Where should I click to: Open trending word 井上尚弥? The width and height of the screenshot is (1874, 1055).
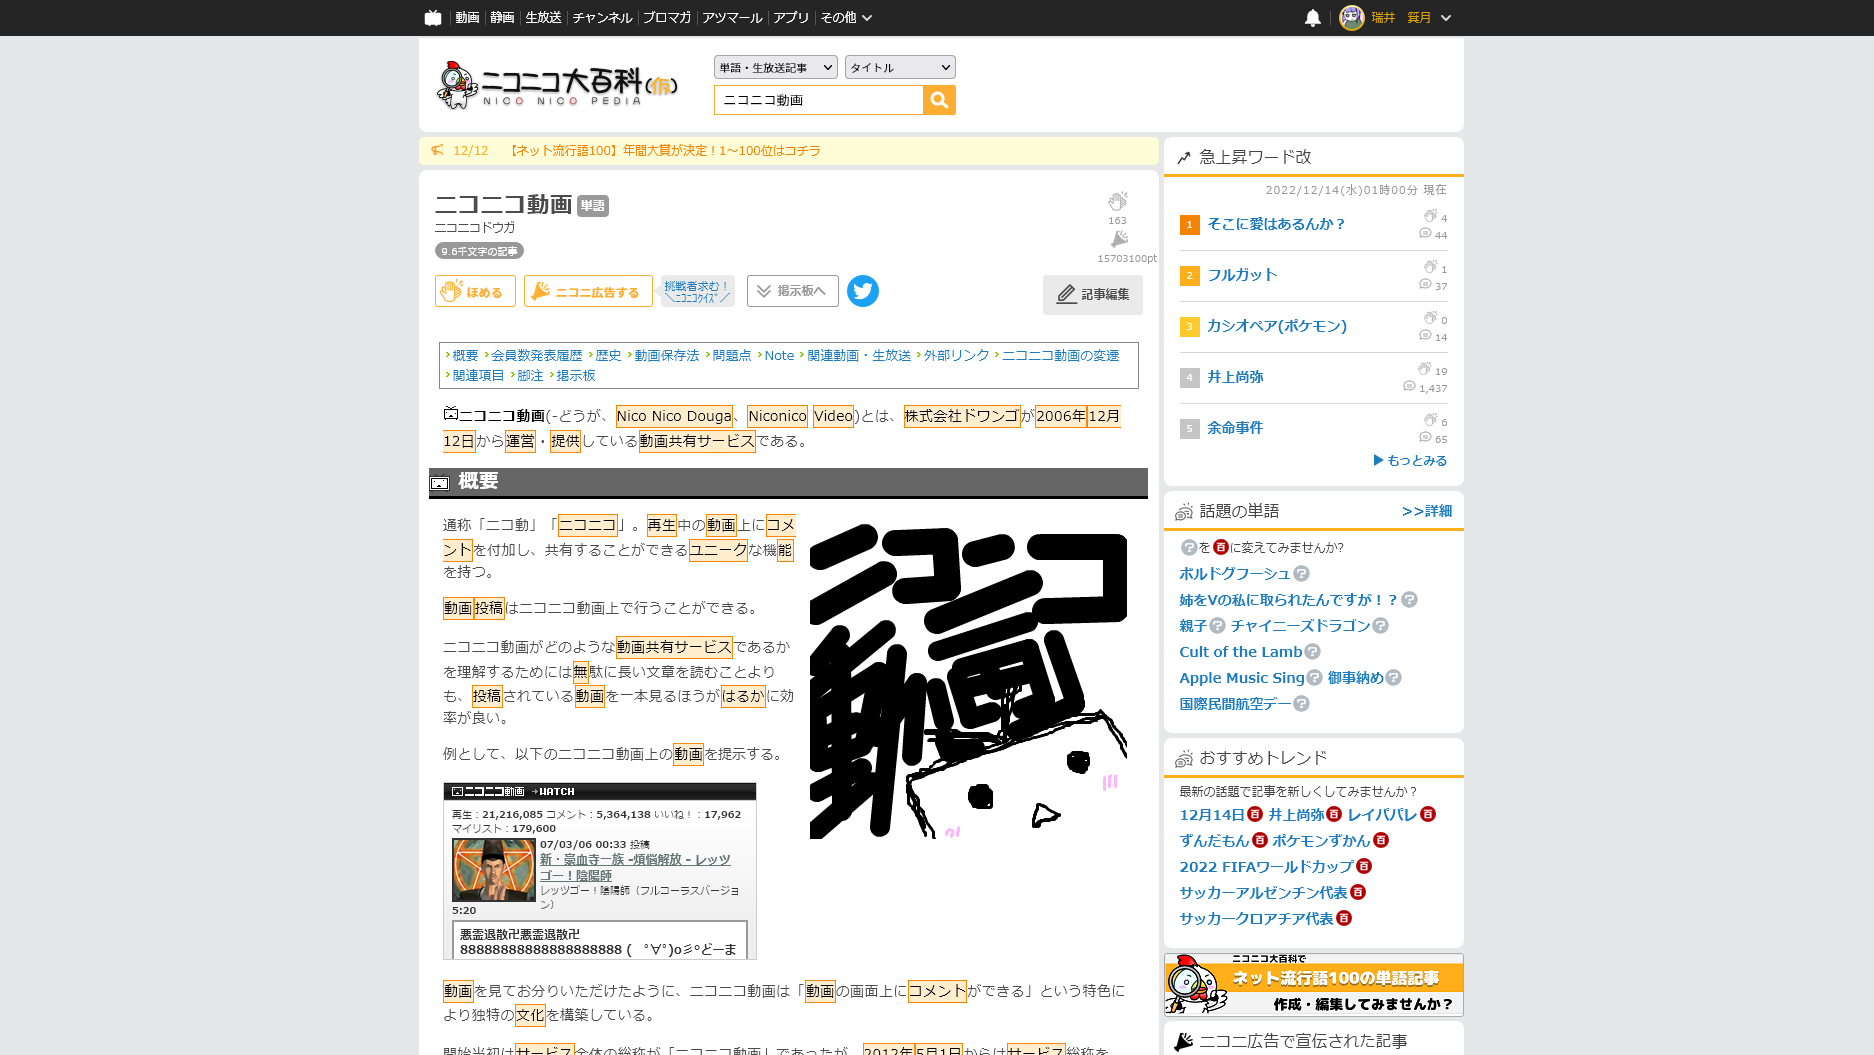[x=1235, y=377]
